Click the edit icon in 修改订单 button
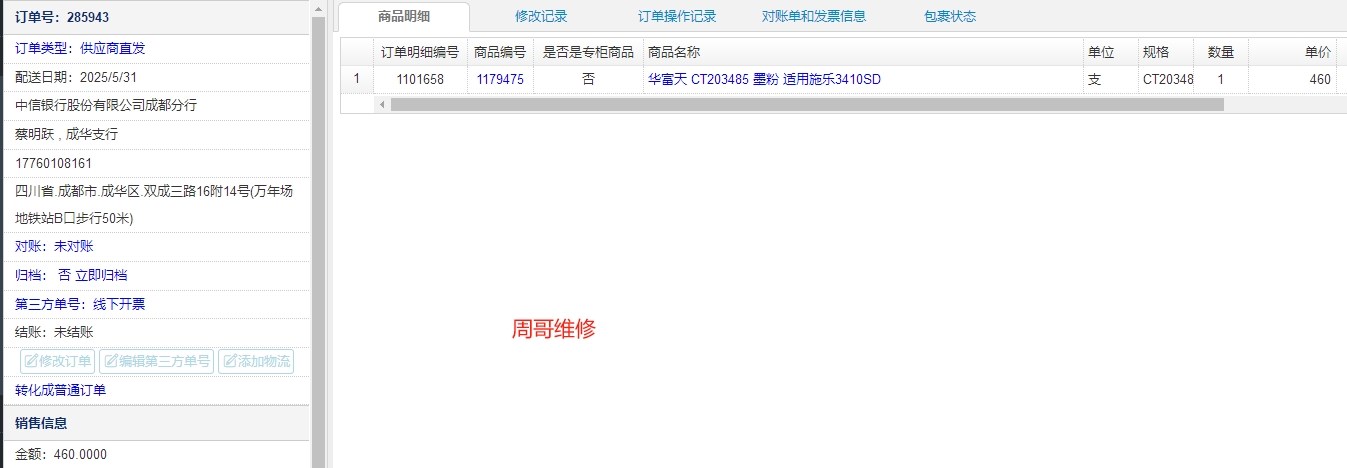The width and height of the screenshot is (1347, 468). click(x=30, y=361)
